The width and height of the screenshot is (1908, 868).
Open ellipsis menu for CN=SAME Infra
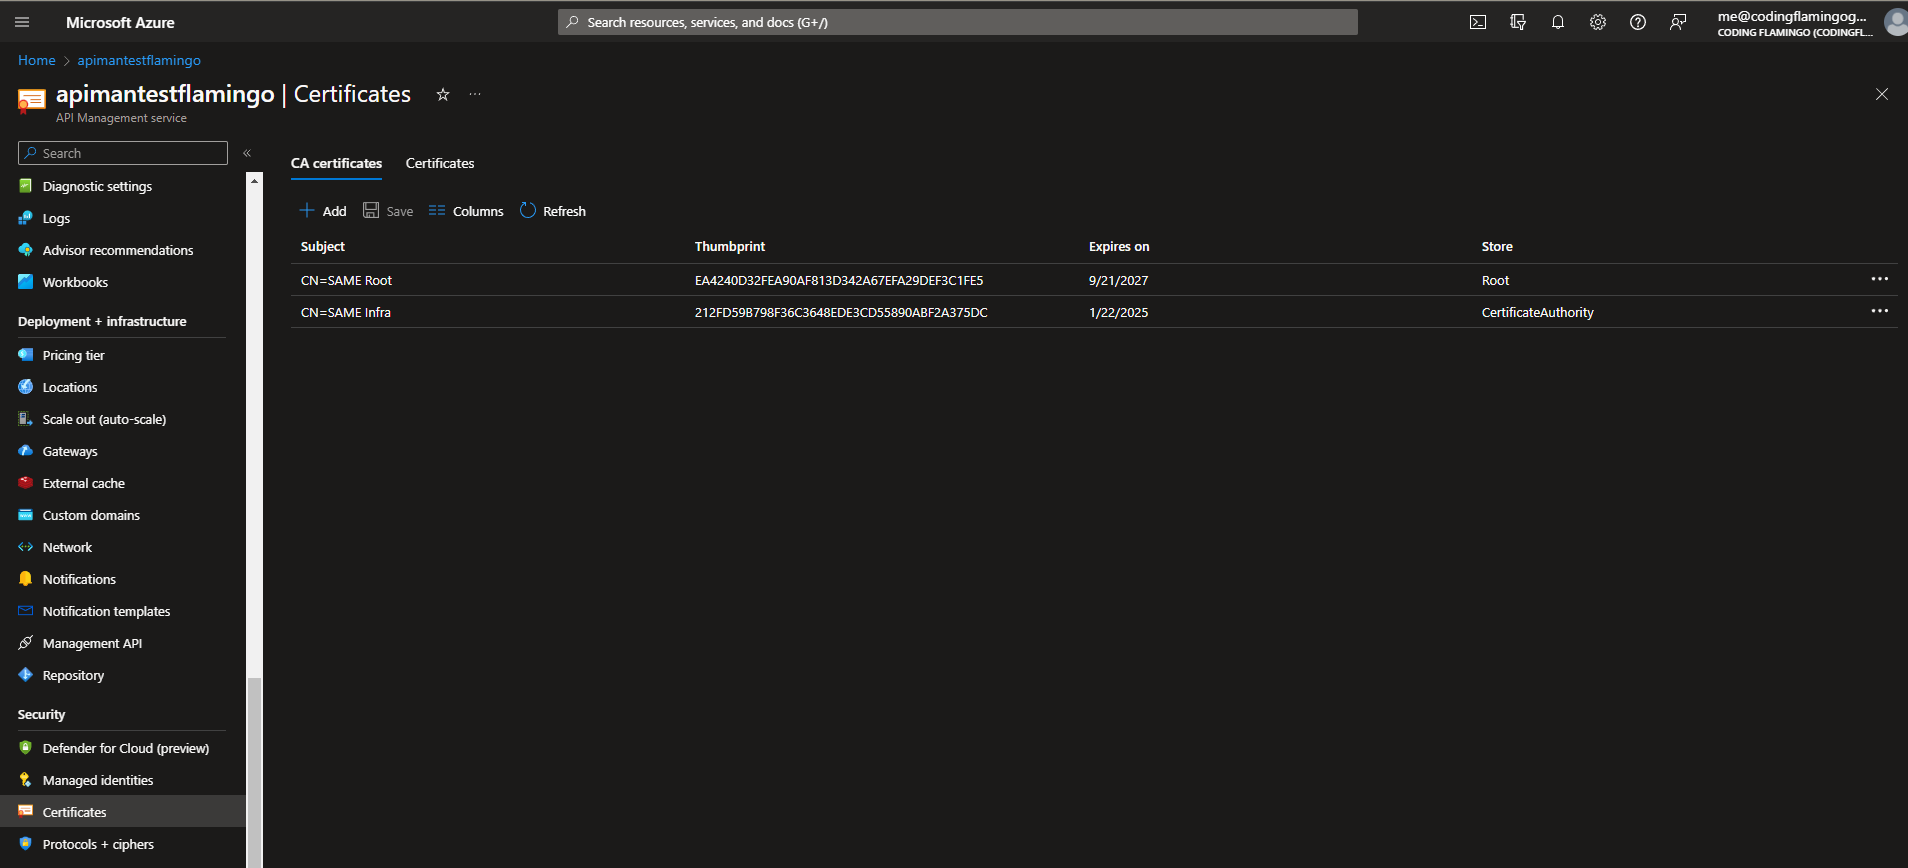click(1880, 311)
